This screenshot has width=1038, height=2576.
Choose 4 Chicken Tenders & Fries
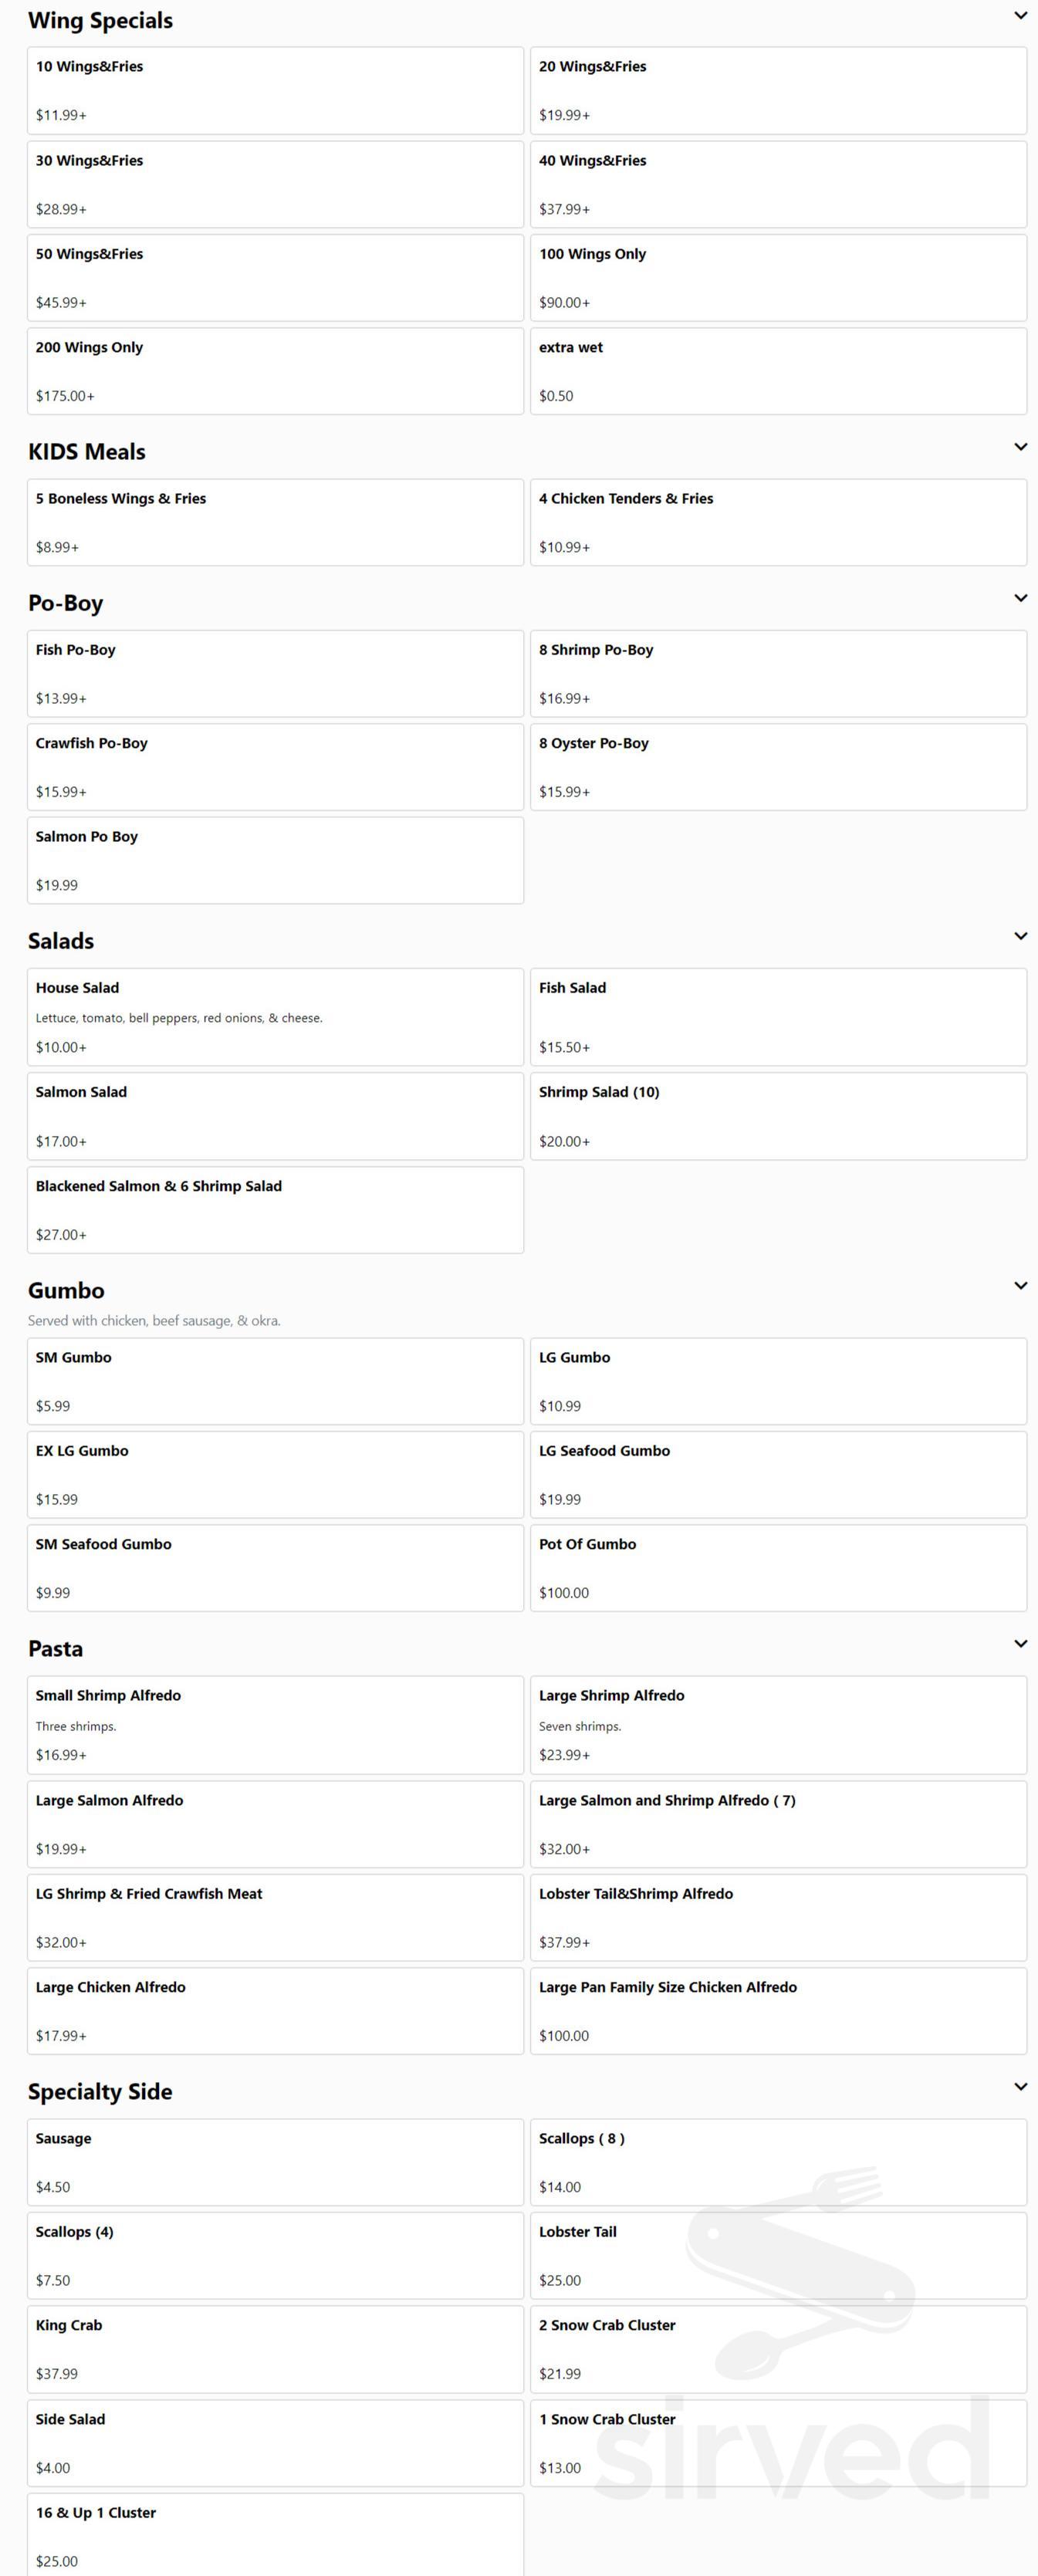coord(778,522)
